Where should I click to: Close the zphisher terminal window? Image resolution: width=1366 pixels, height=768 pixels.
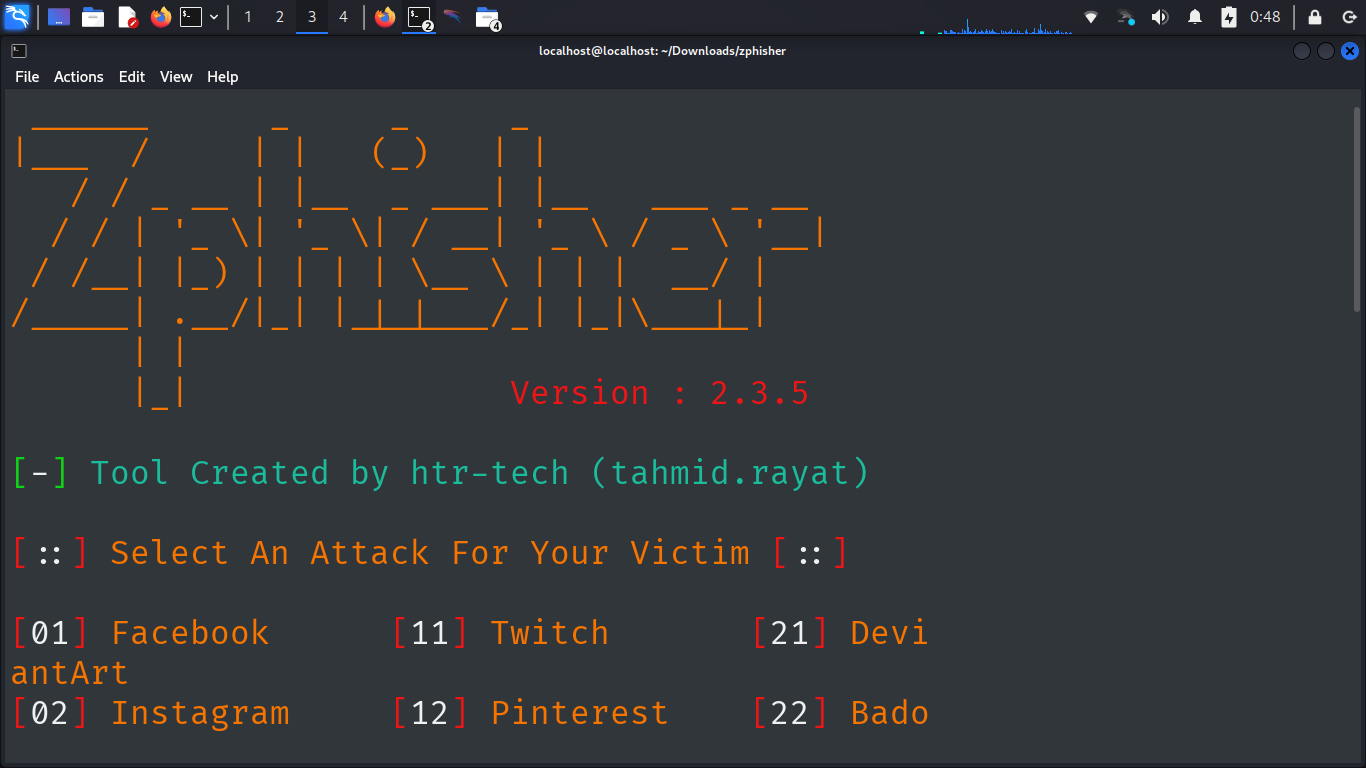coord(1350,51)
